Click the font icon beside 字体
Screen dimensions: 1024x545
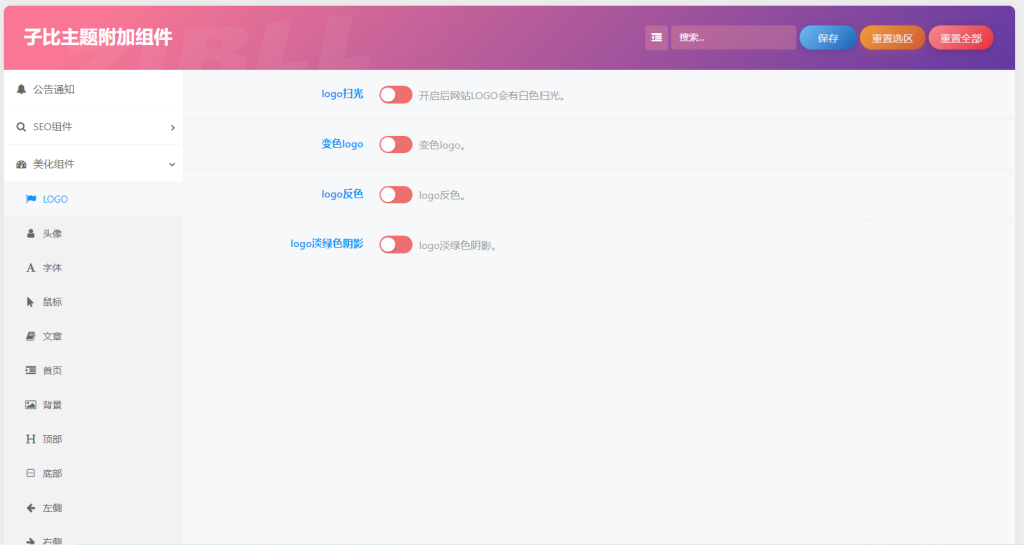click(x=31, y=268)
